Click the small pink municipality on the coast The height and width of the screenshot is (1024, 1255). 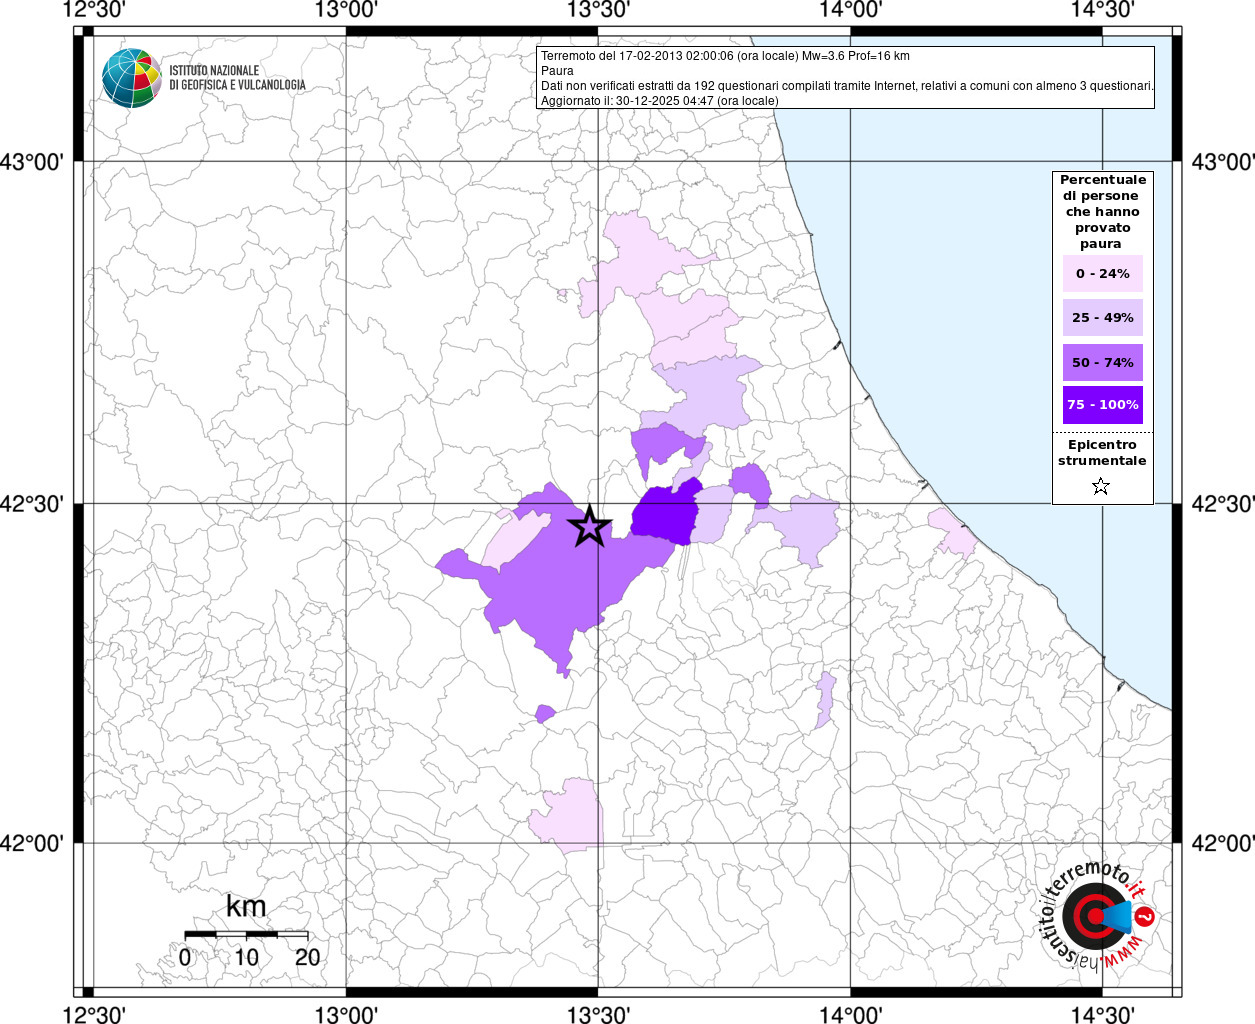pyautogui.click(x=953, y=532)
